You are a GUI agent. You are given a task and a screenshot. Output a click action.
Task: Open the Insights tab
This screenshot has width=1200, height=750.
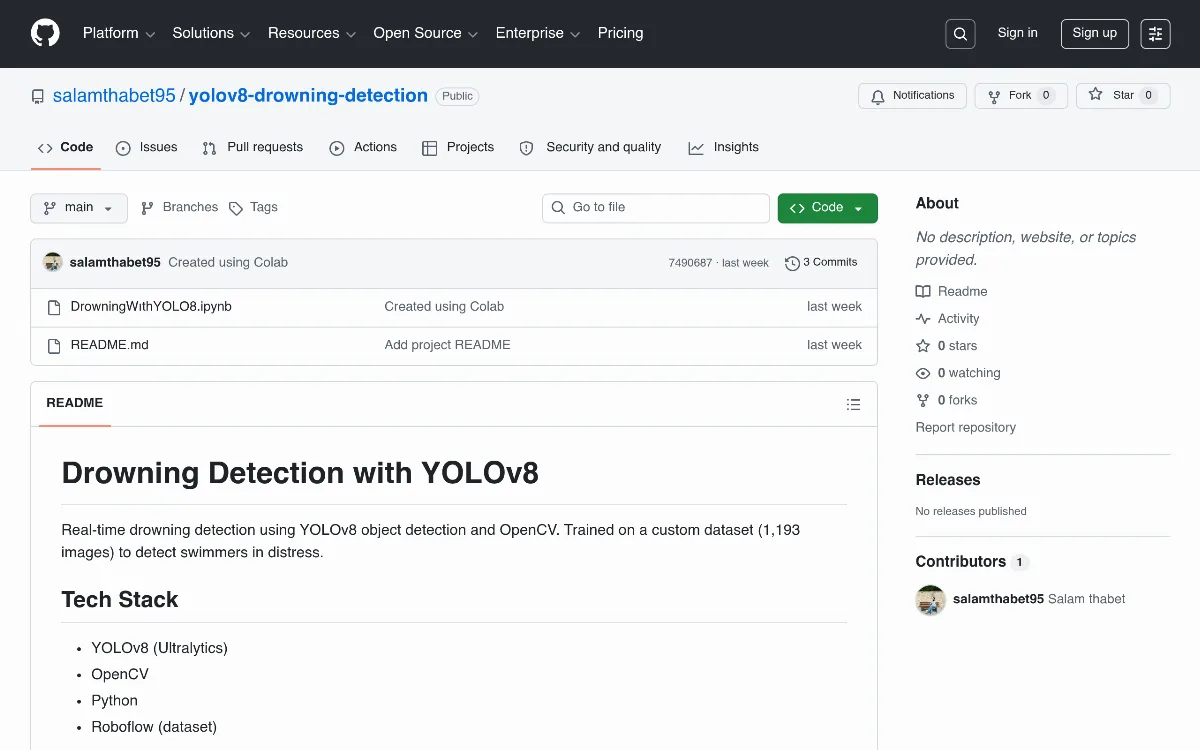[x=723, y=148]
